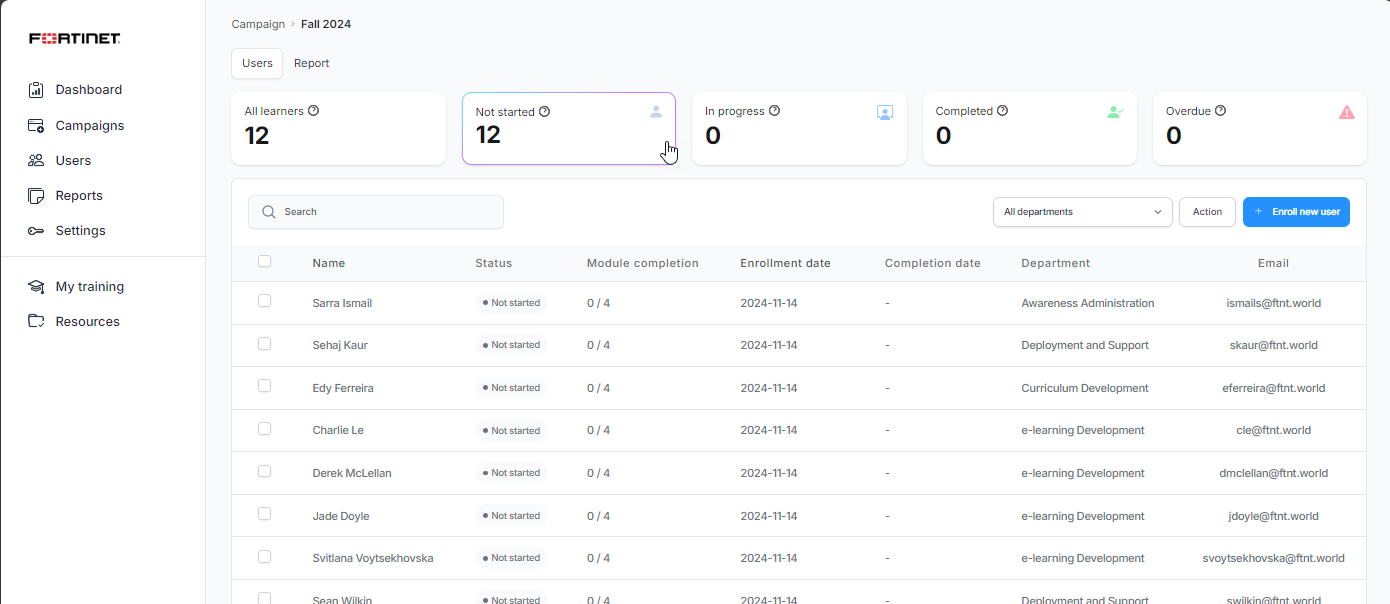
Task: Click email svoytsekhovska@ftnt.world
Action: coord(1274,558)
